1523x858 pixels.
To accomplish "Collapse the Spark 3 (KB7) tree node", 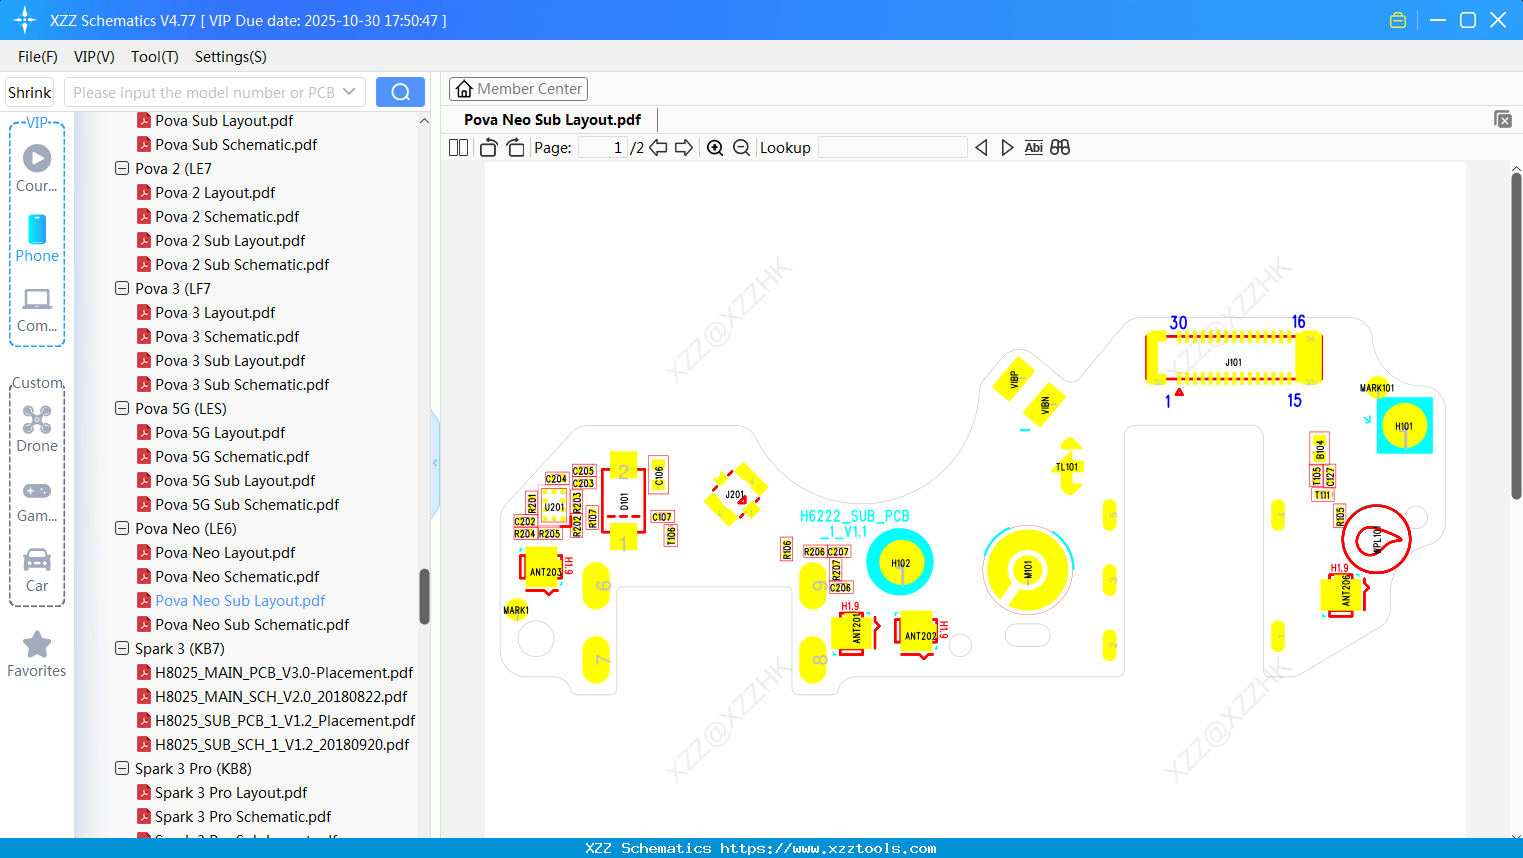I will (x=121, y=648).
